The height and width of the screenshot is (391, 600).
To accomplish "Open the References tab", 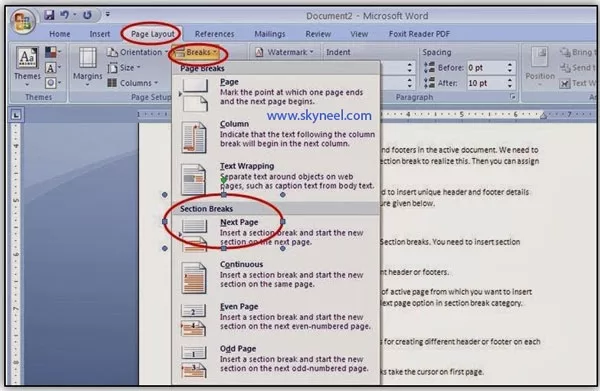I will tap(214, 34).
